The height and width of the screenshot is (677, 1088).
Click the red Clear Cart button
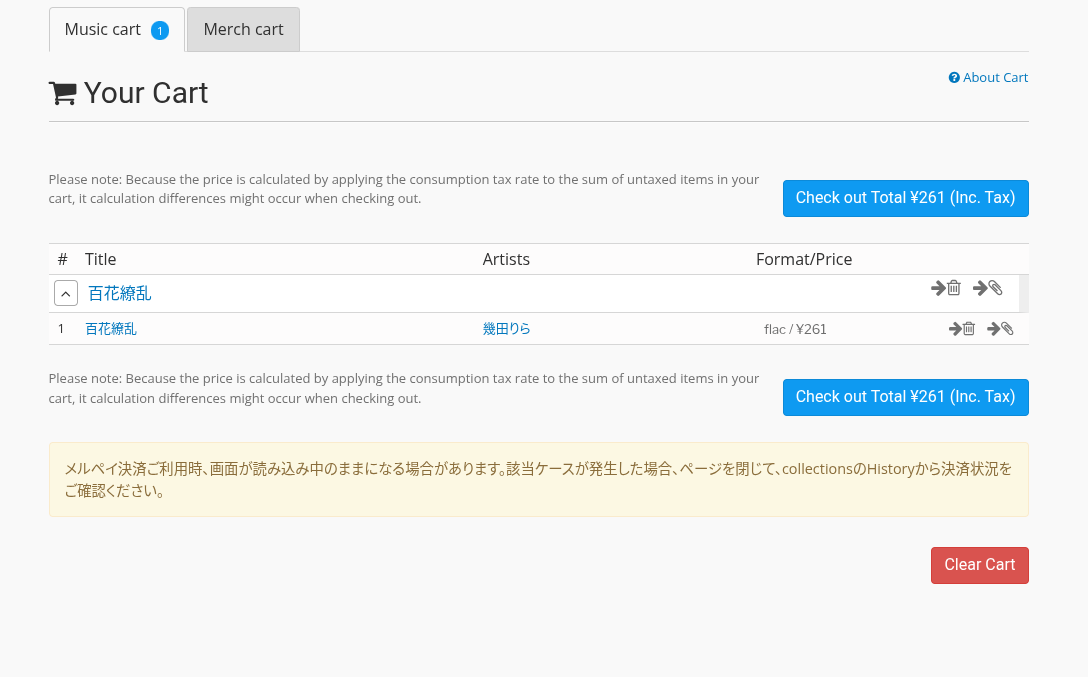(979, 565)
